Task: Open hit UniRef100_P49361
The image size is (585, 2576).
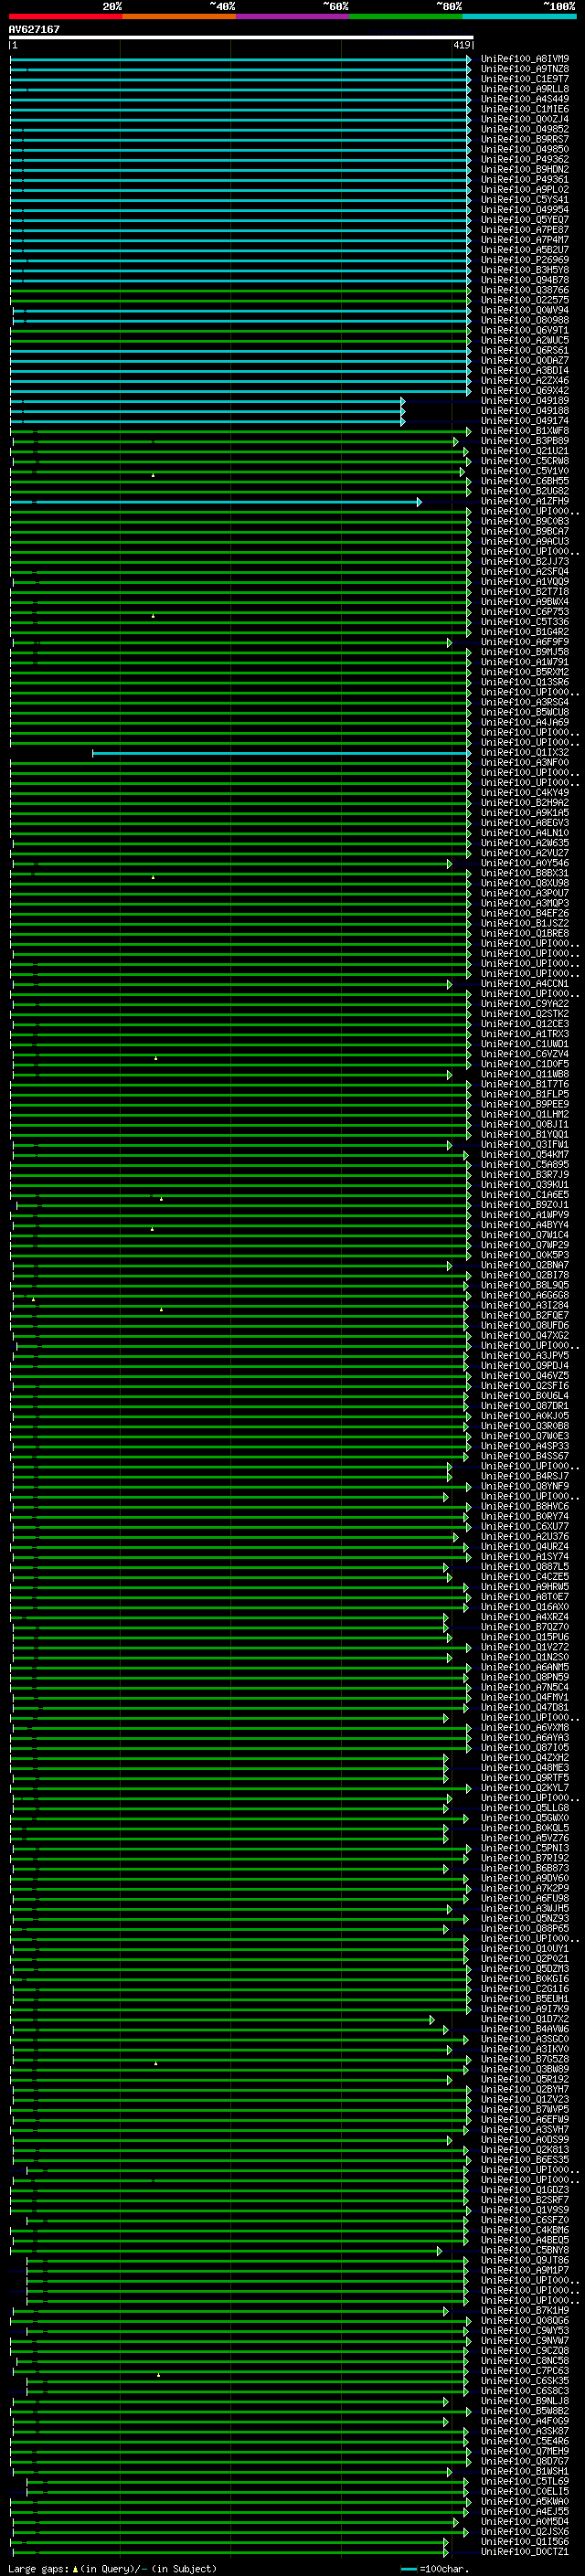Action: coord(525,179)
